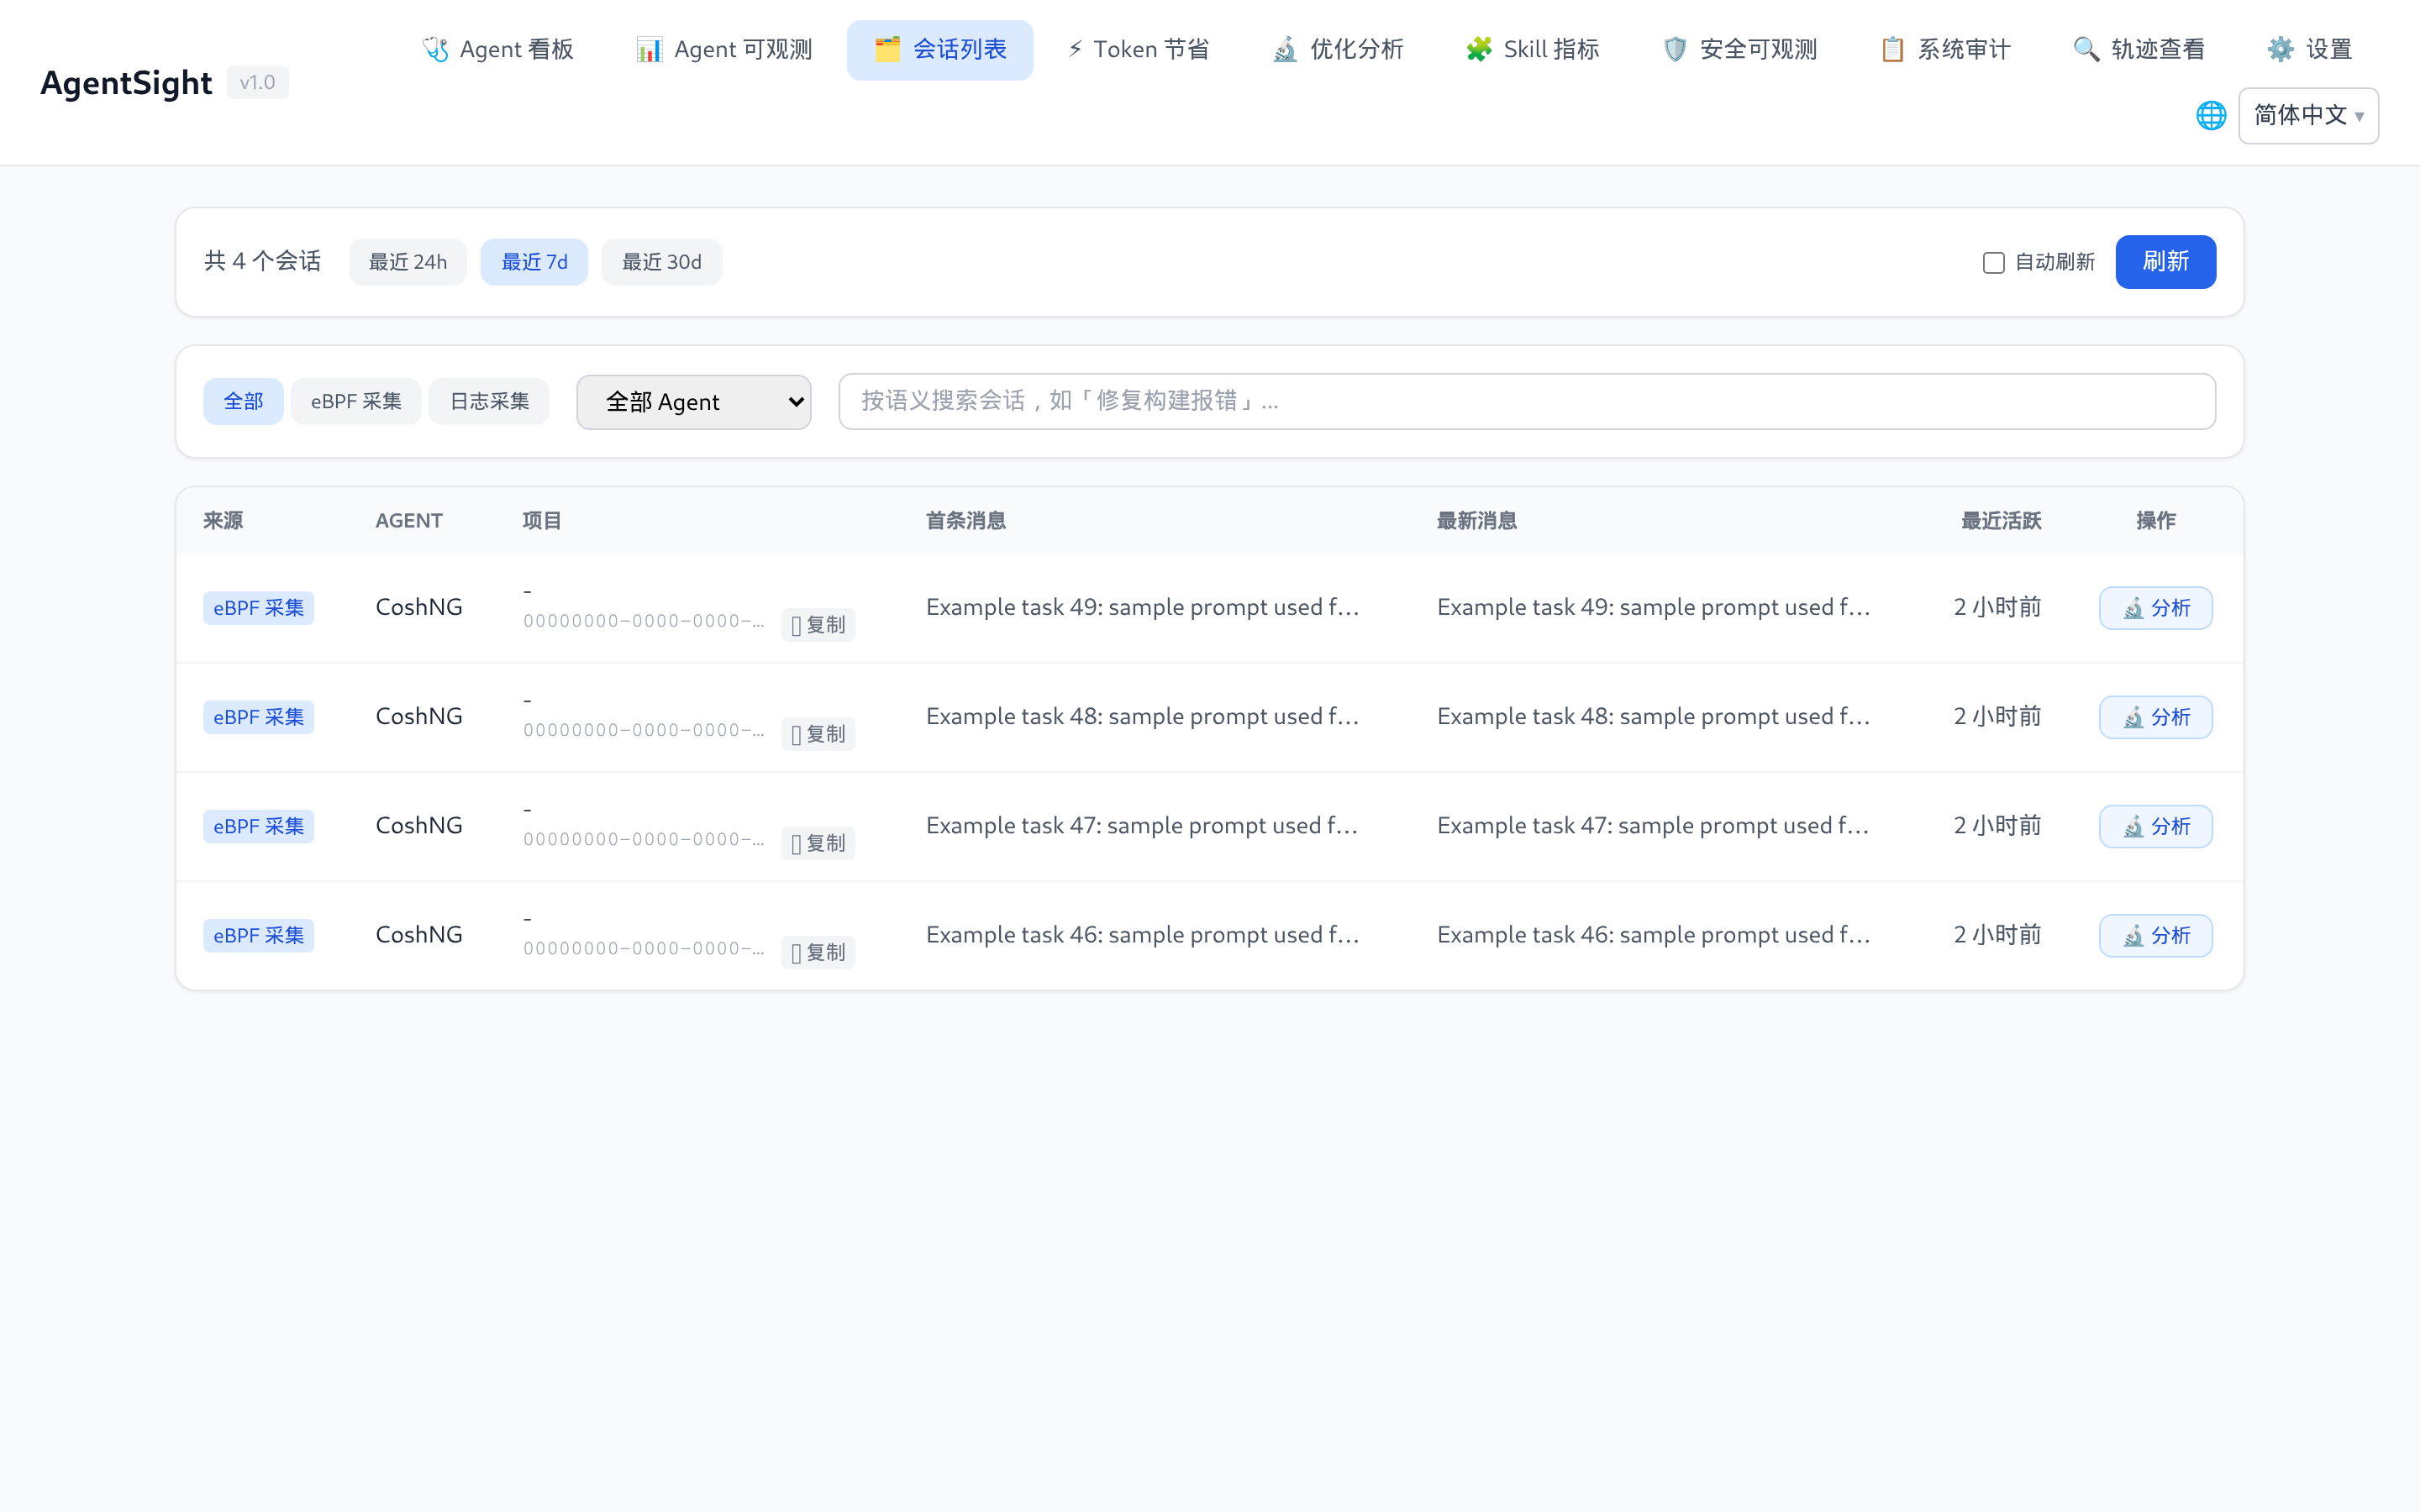Click first message of Example task 49
The height and width of the screenshot is (1512, 2420).
pyautogui.click(x=1142, y=607)
